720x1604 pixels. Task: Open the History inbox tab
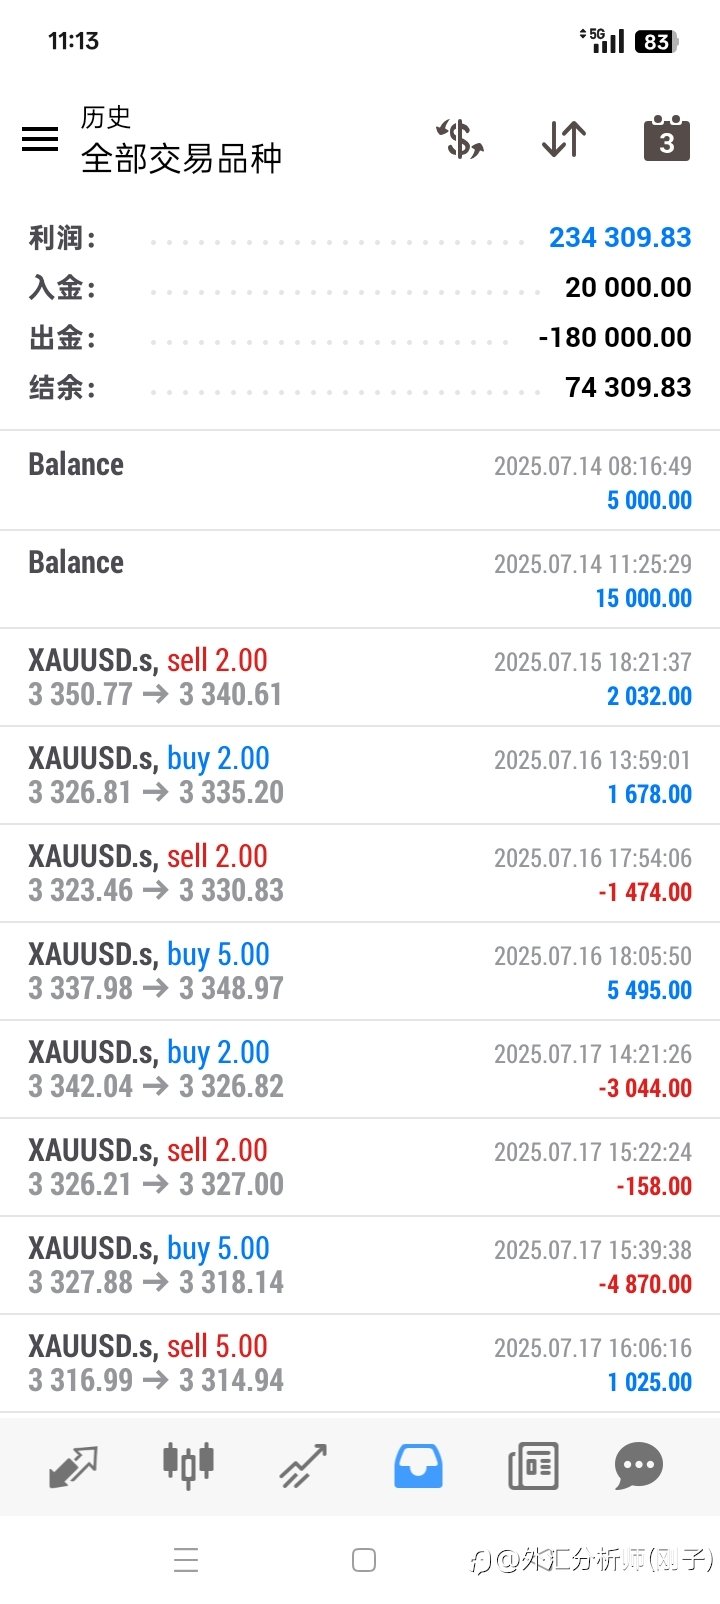(x=418, y=1466)
